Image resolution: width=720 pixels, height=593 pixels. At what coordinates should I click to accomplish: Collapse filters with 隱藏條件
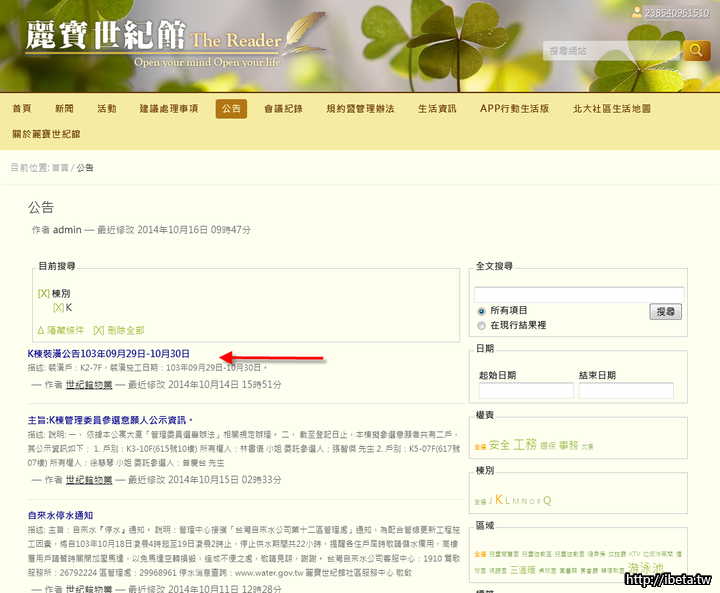point(60,330)
